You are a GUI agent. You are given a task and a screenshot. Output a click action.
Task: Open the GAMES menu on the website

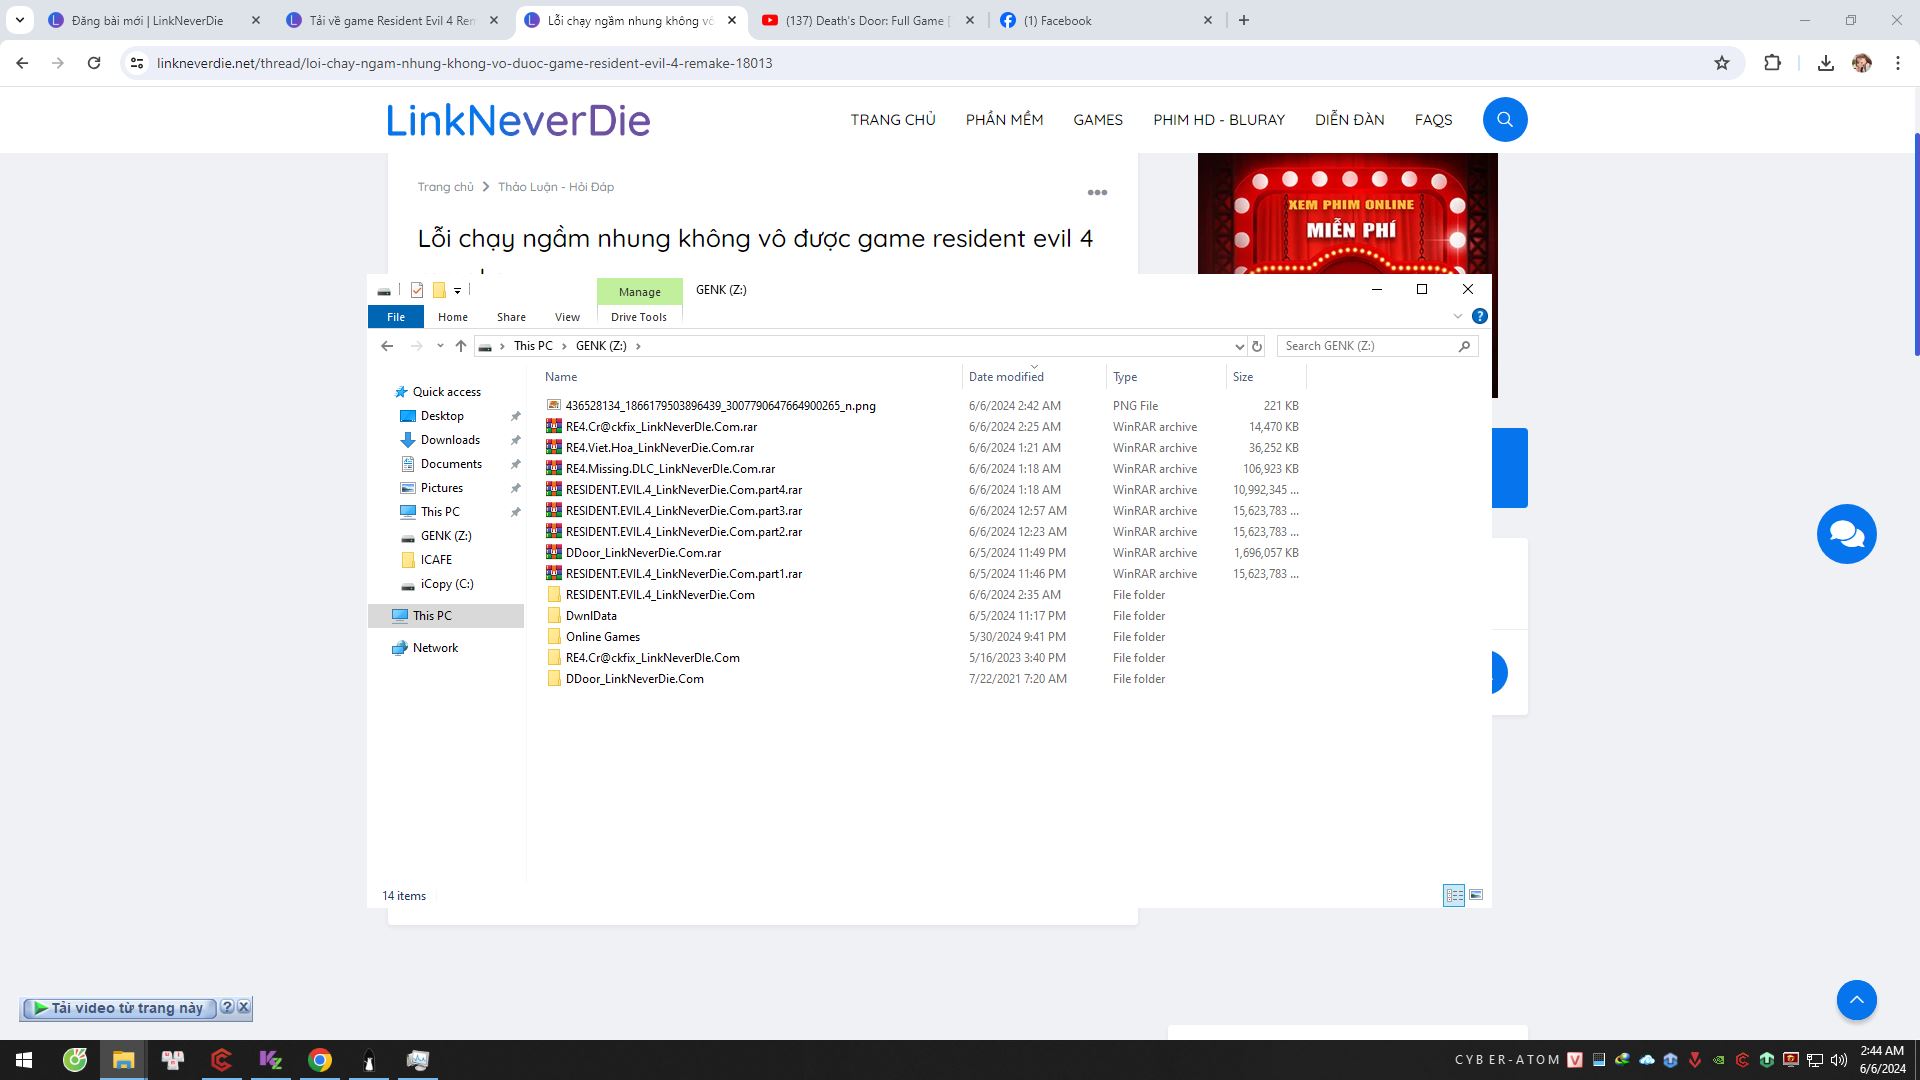click(1097, 120)
